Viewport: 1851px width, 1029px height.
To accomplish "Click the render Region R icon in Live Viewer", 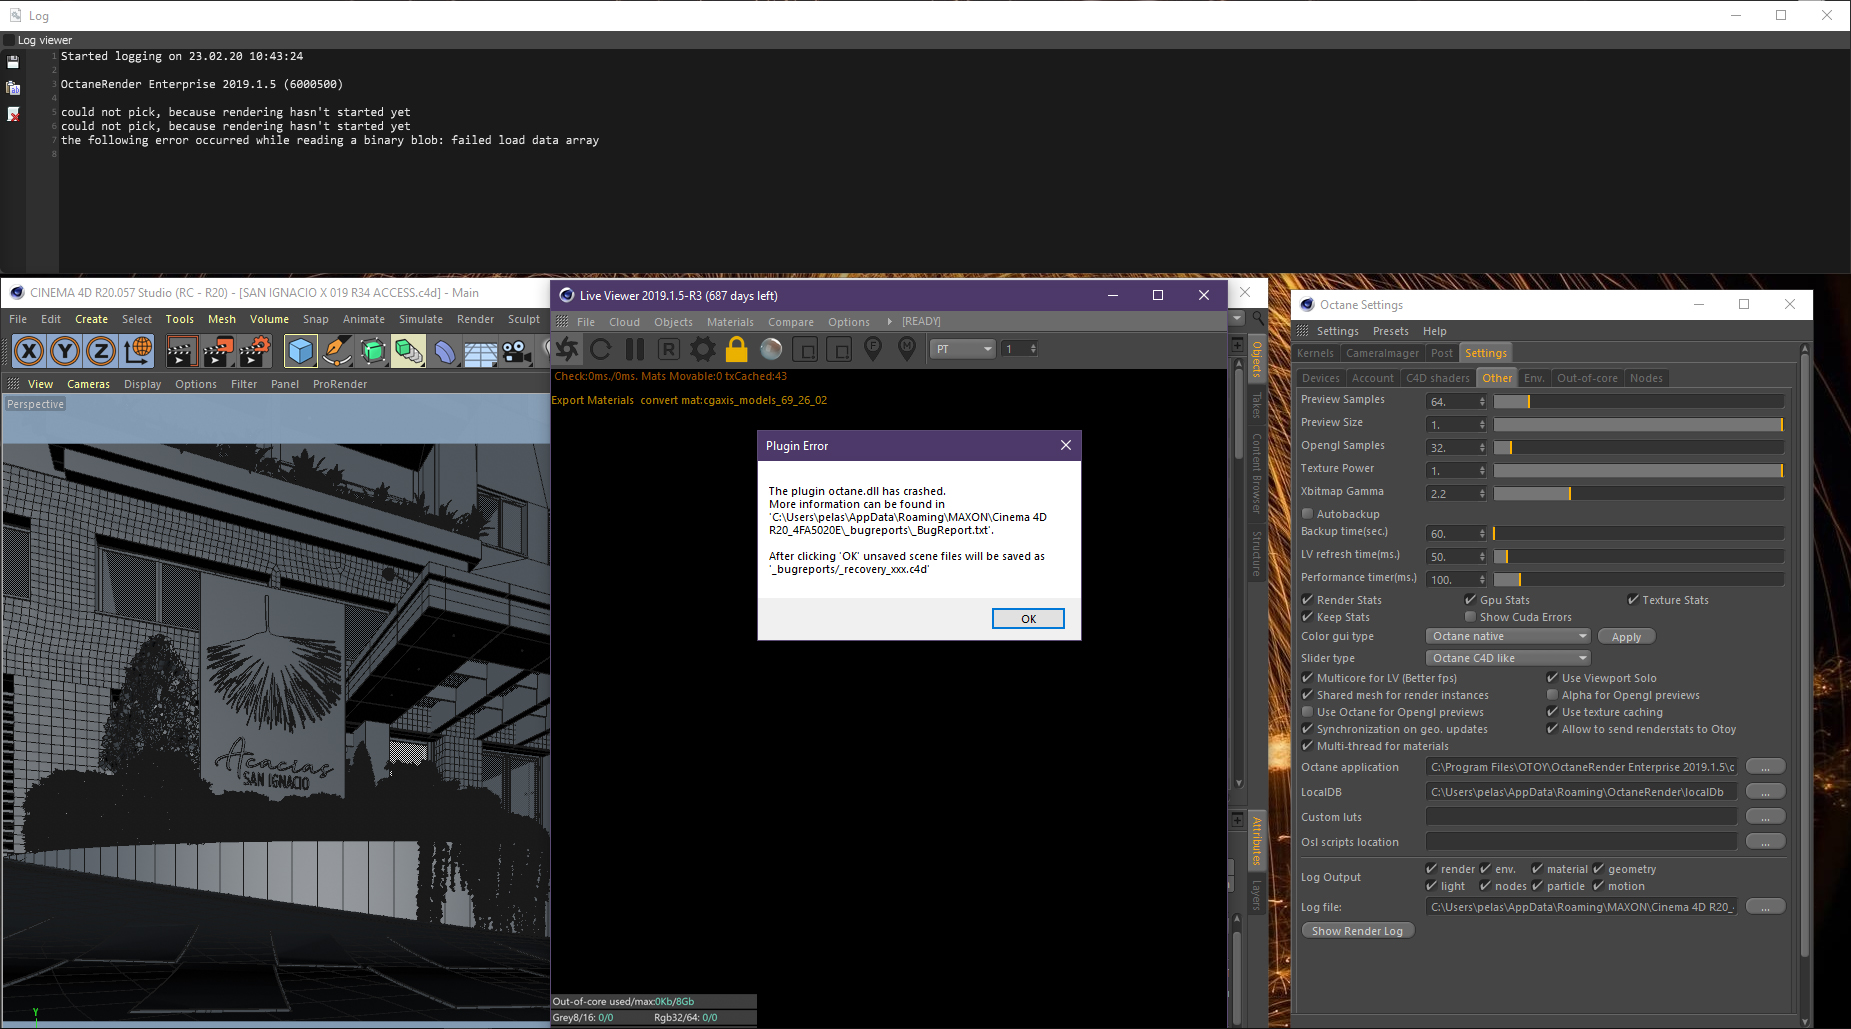I will pyautogui.click(x=669, y=349).
